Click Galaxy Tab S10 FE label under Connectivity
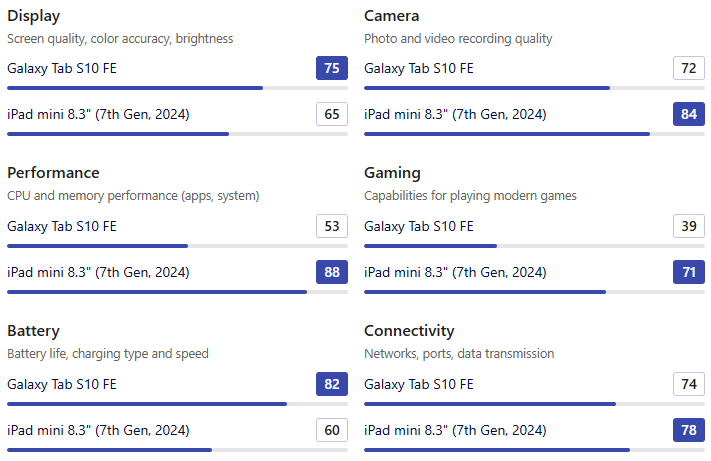The height and width of the screenshot is (461, 711). (x=419, y=384)
